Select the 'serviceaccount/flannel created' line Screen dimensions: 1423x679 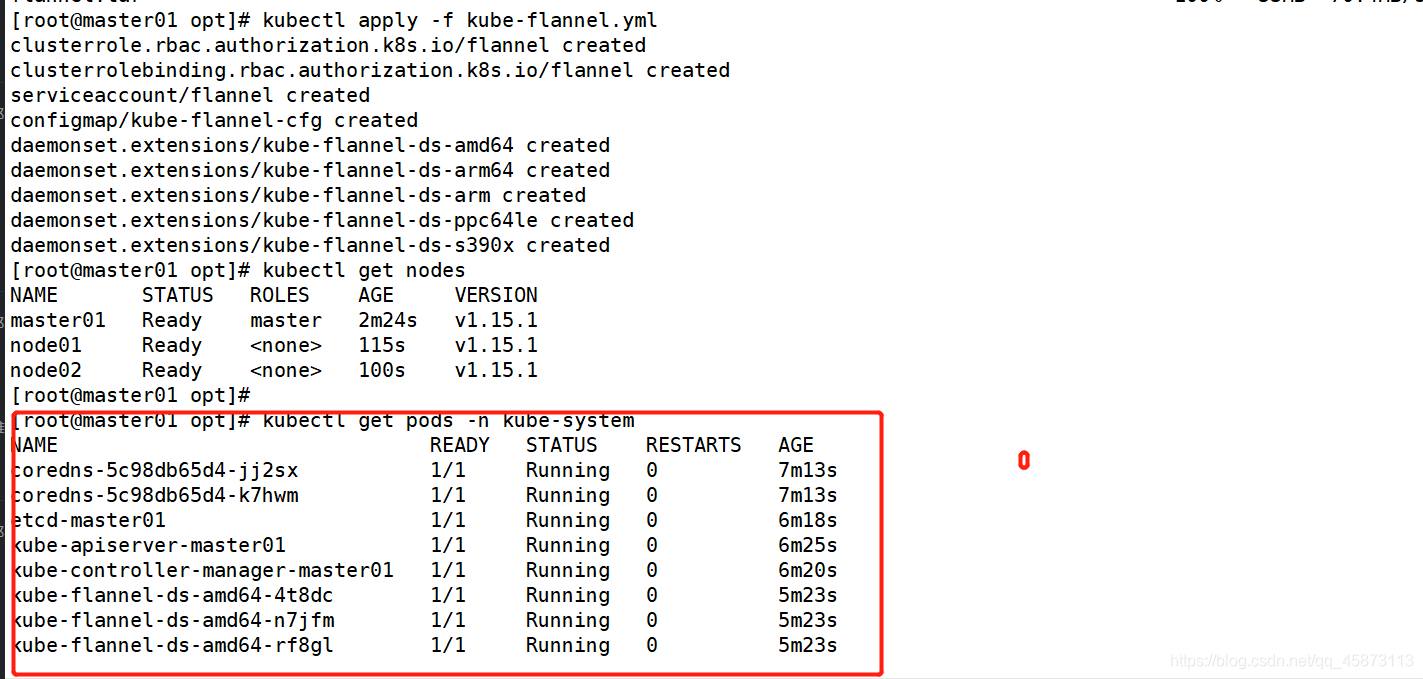pyautogui.click(x=190, y=95)
